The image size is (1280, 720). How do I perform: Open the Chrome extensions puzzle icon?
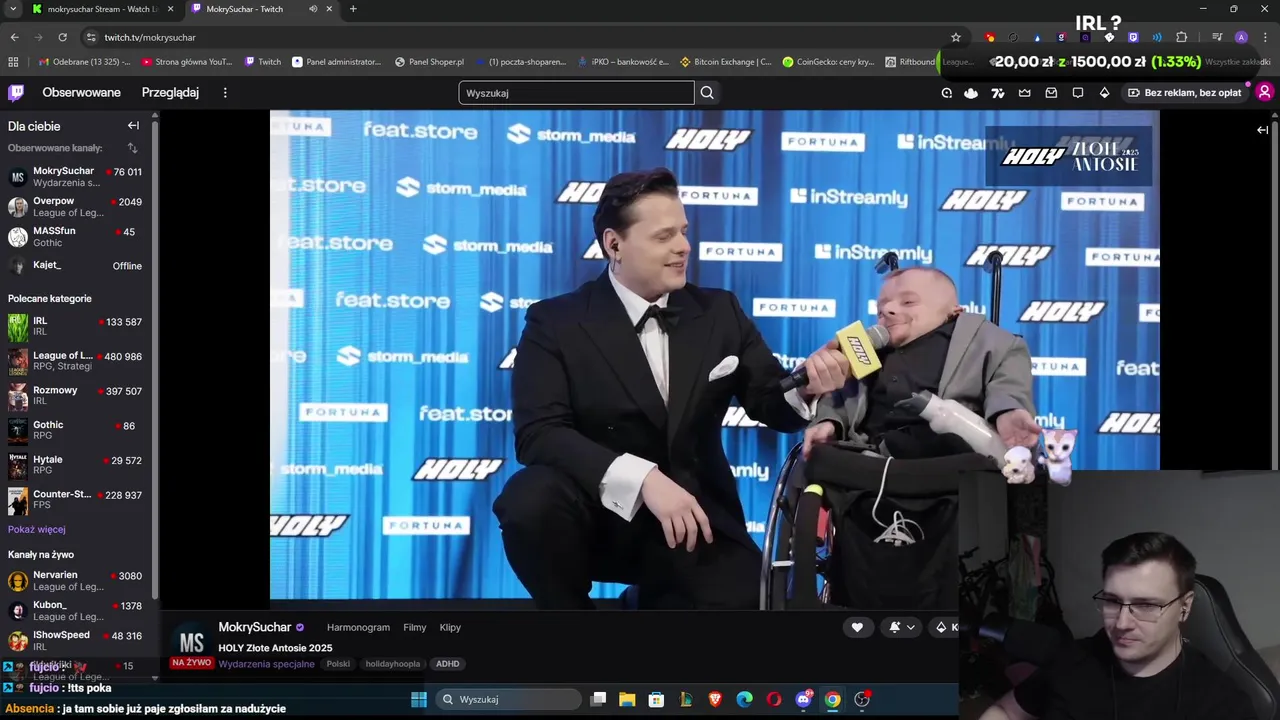click(1181, 37)
